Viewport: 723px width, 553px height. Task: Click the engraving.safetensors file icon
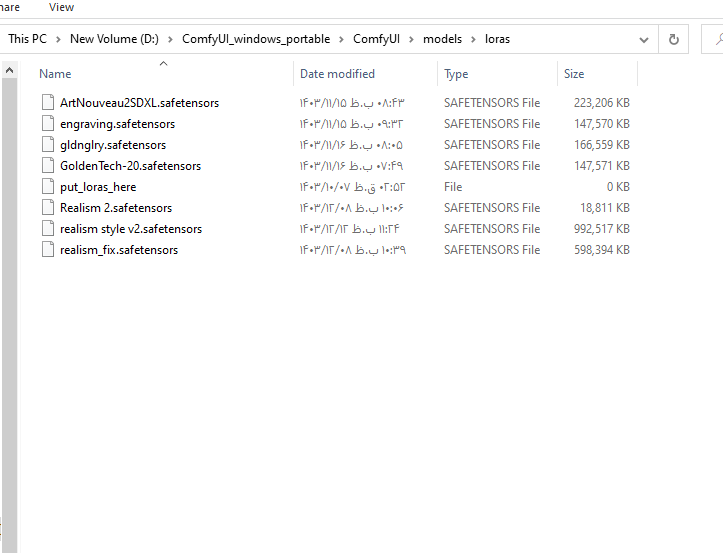pos(48,124)
